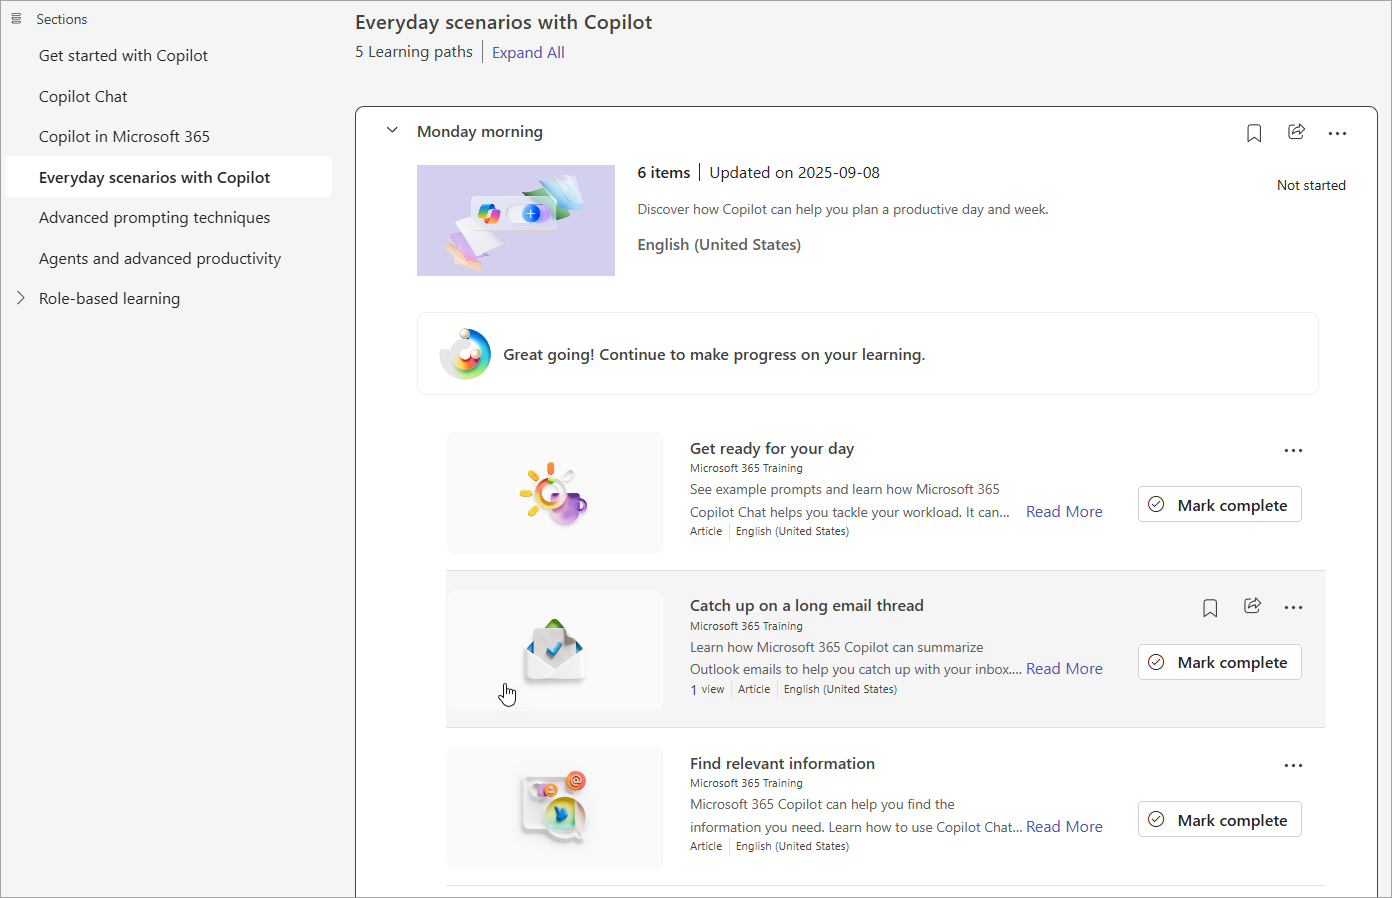This screenshot has width=1392, height=898.
Task: Mark Get ready for your day complete
Action: coord(1219,505)
